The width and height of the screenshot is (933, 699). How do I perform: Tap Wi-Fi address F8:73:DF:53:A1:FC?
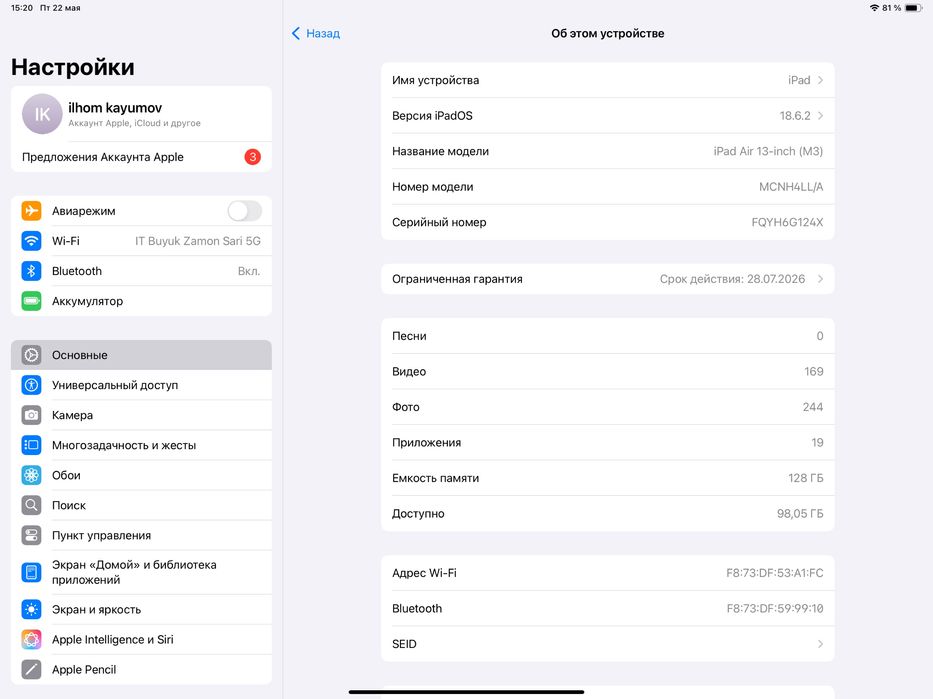tap(775, 573)
